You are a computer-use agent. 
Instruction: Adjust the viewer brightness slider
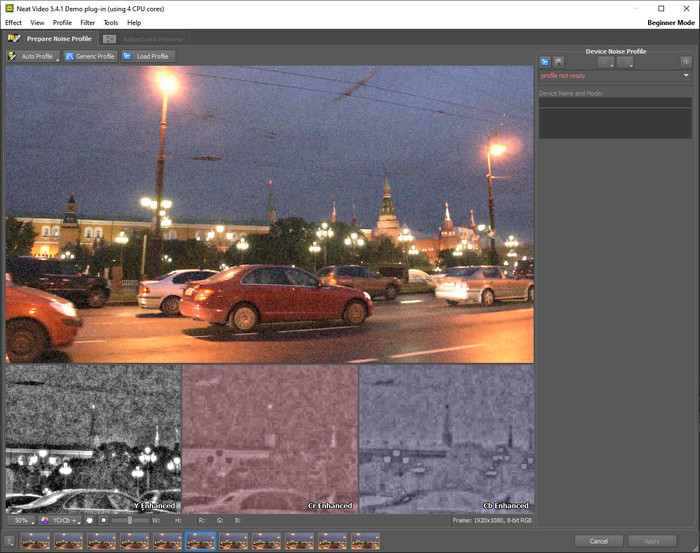130,520
